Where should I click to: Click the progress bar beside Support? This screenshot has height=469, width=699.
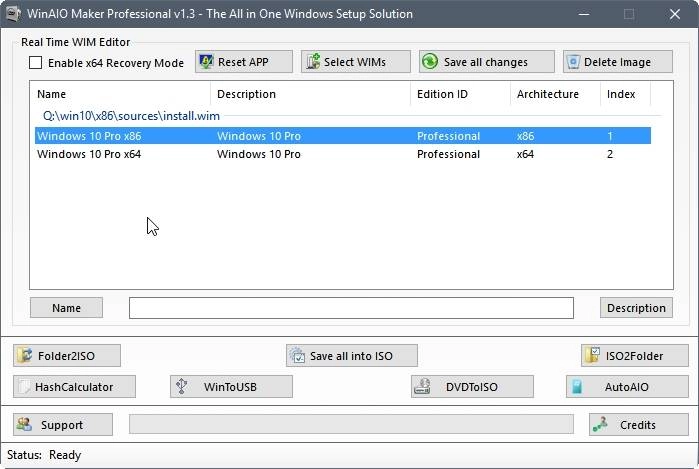[351, 424]
